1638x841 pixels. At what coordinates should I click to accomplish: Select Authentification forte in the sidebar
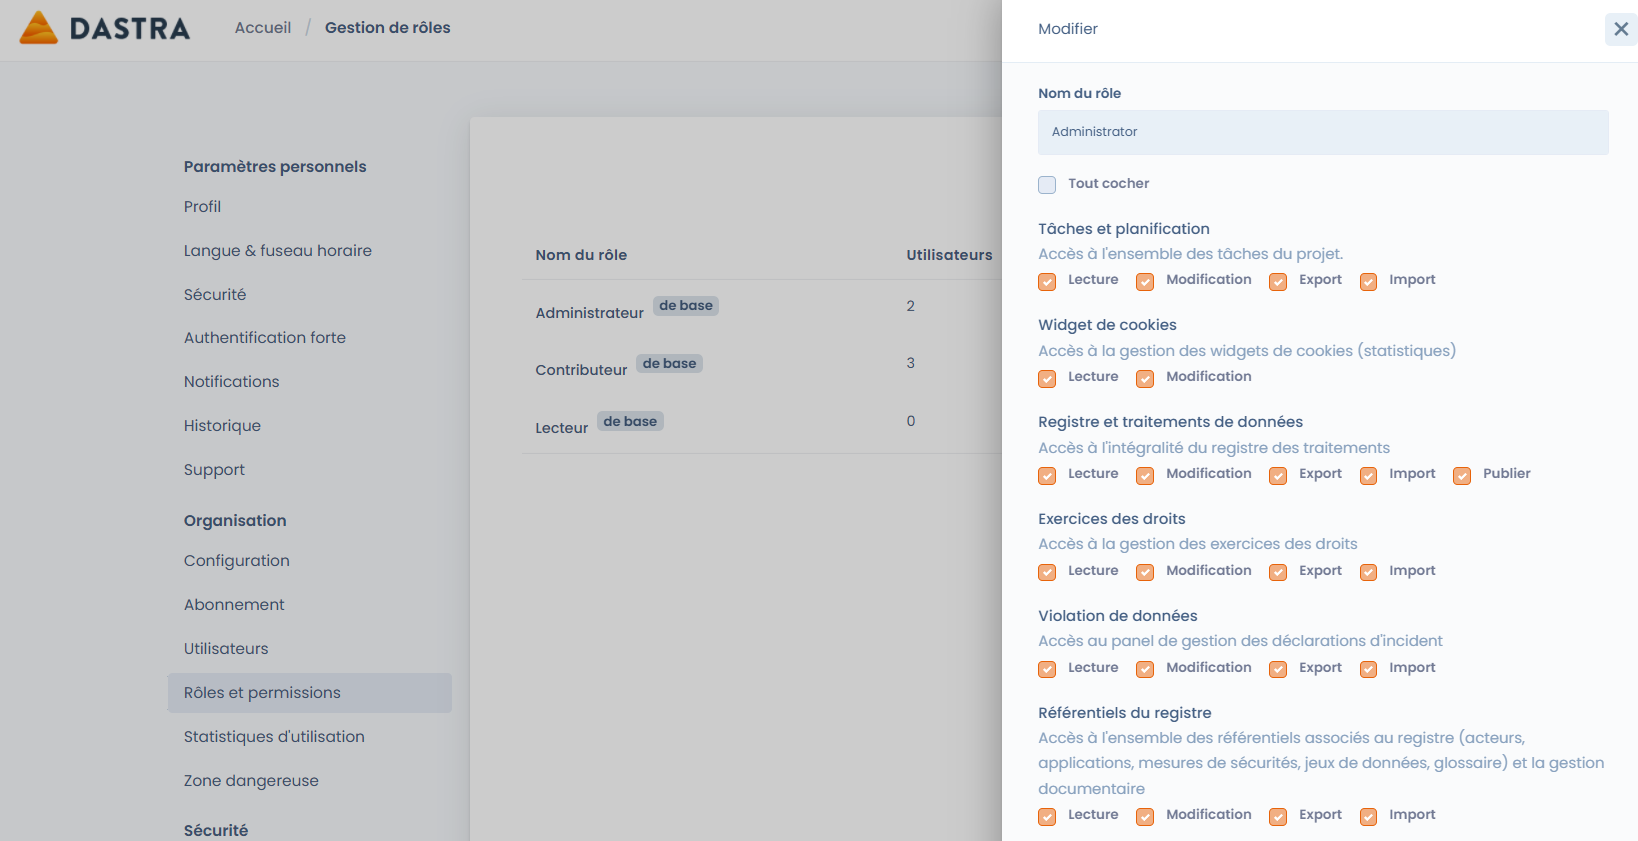coord(264,338)
